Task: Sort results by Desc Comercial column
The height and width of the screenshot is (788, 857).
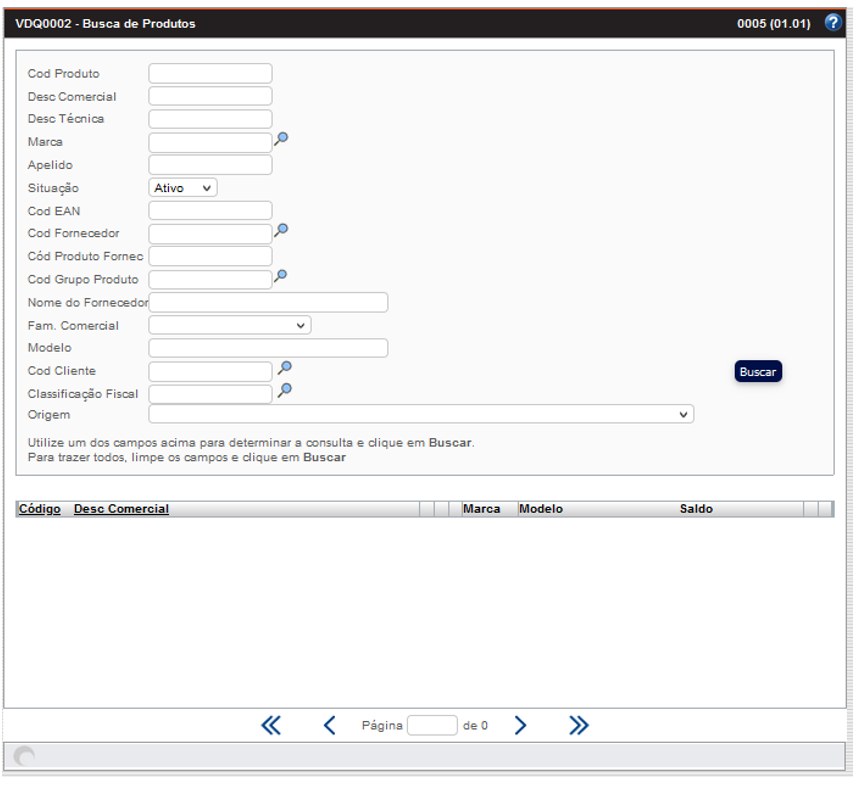Action: pyautogui.click(x=121, y=509)
